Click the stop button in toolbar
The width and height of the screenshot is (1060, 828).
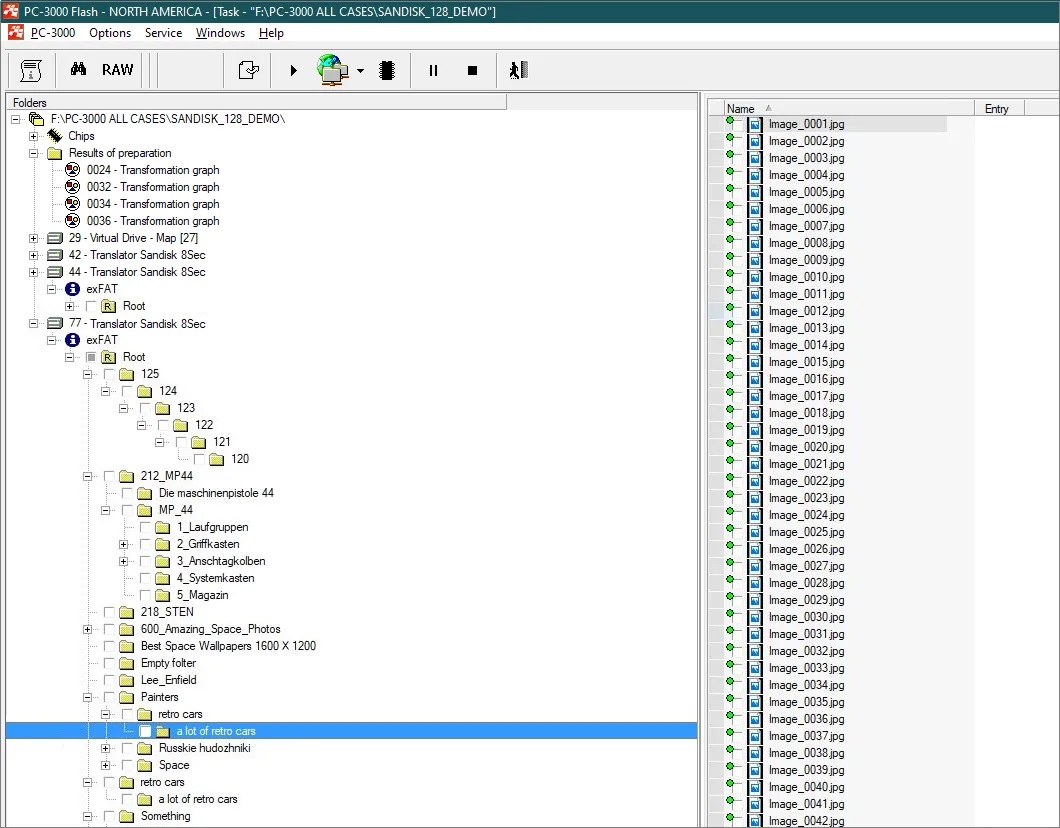tap(473, 70)
